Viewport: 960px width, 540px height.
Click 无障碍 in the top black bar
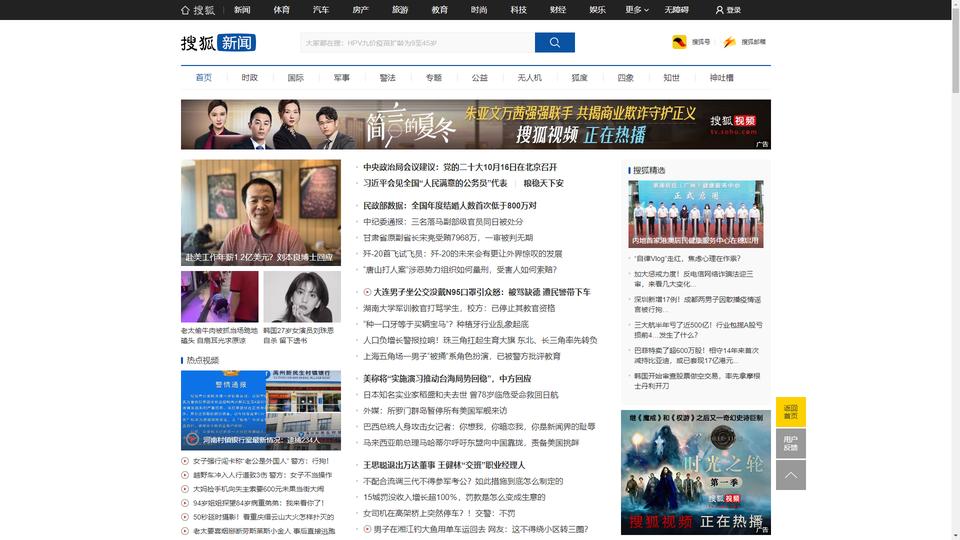pyautogui.click(x=677, y=10)
